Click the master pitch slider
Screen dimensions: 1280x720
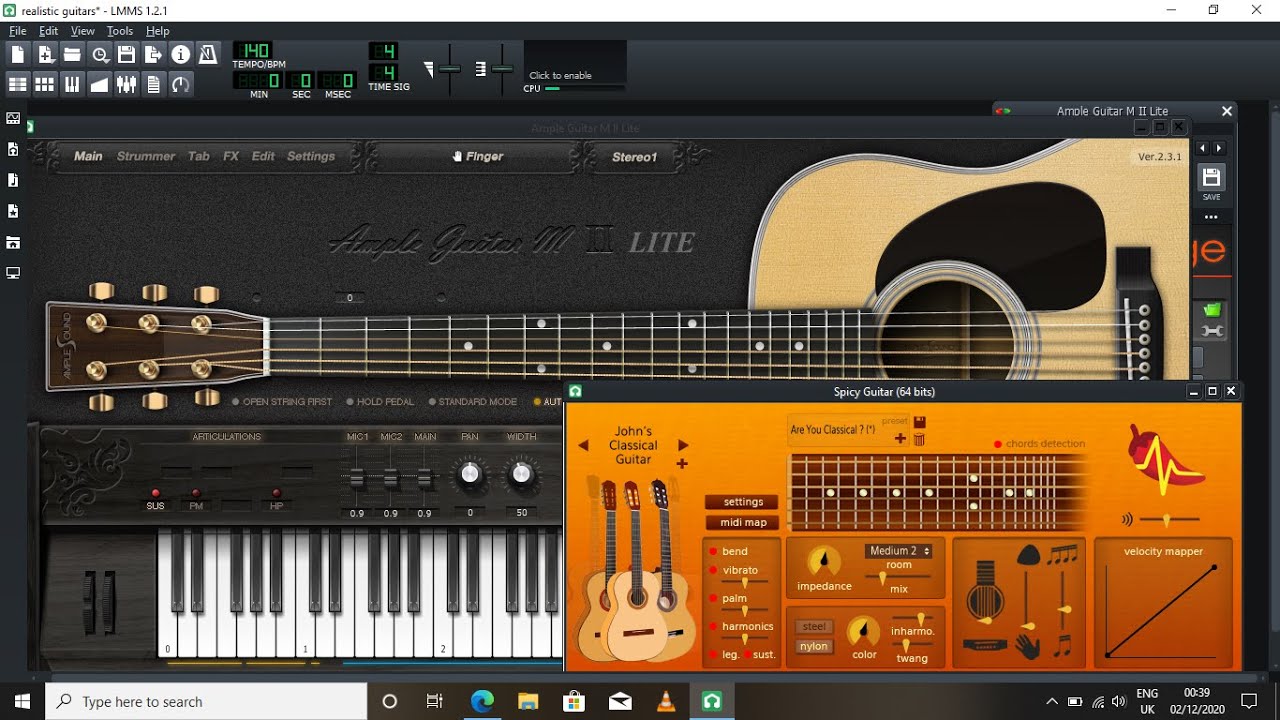pos(502,69)
